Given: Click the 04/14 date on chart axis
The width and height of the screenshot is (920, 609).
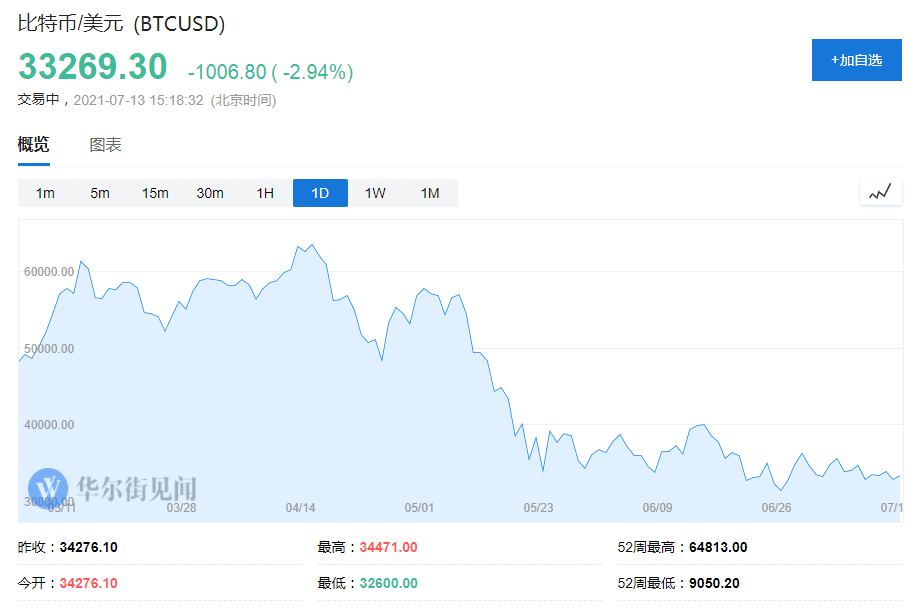Looking at the screenshot, I should pos(300,508).
